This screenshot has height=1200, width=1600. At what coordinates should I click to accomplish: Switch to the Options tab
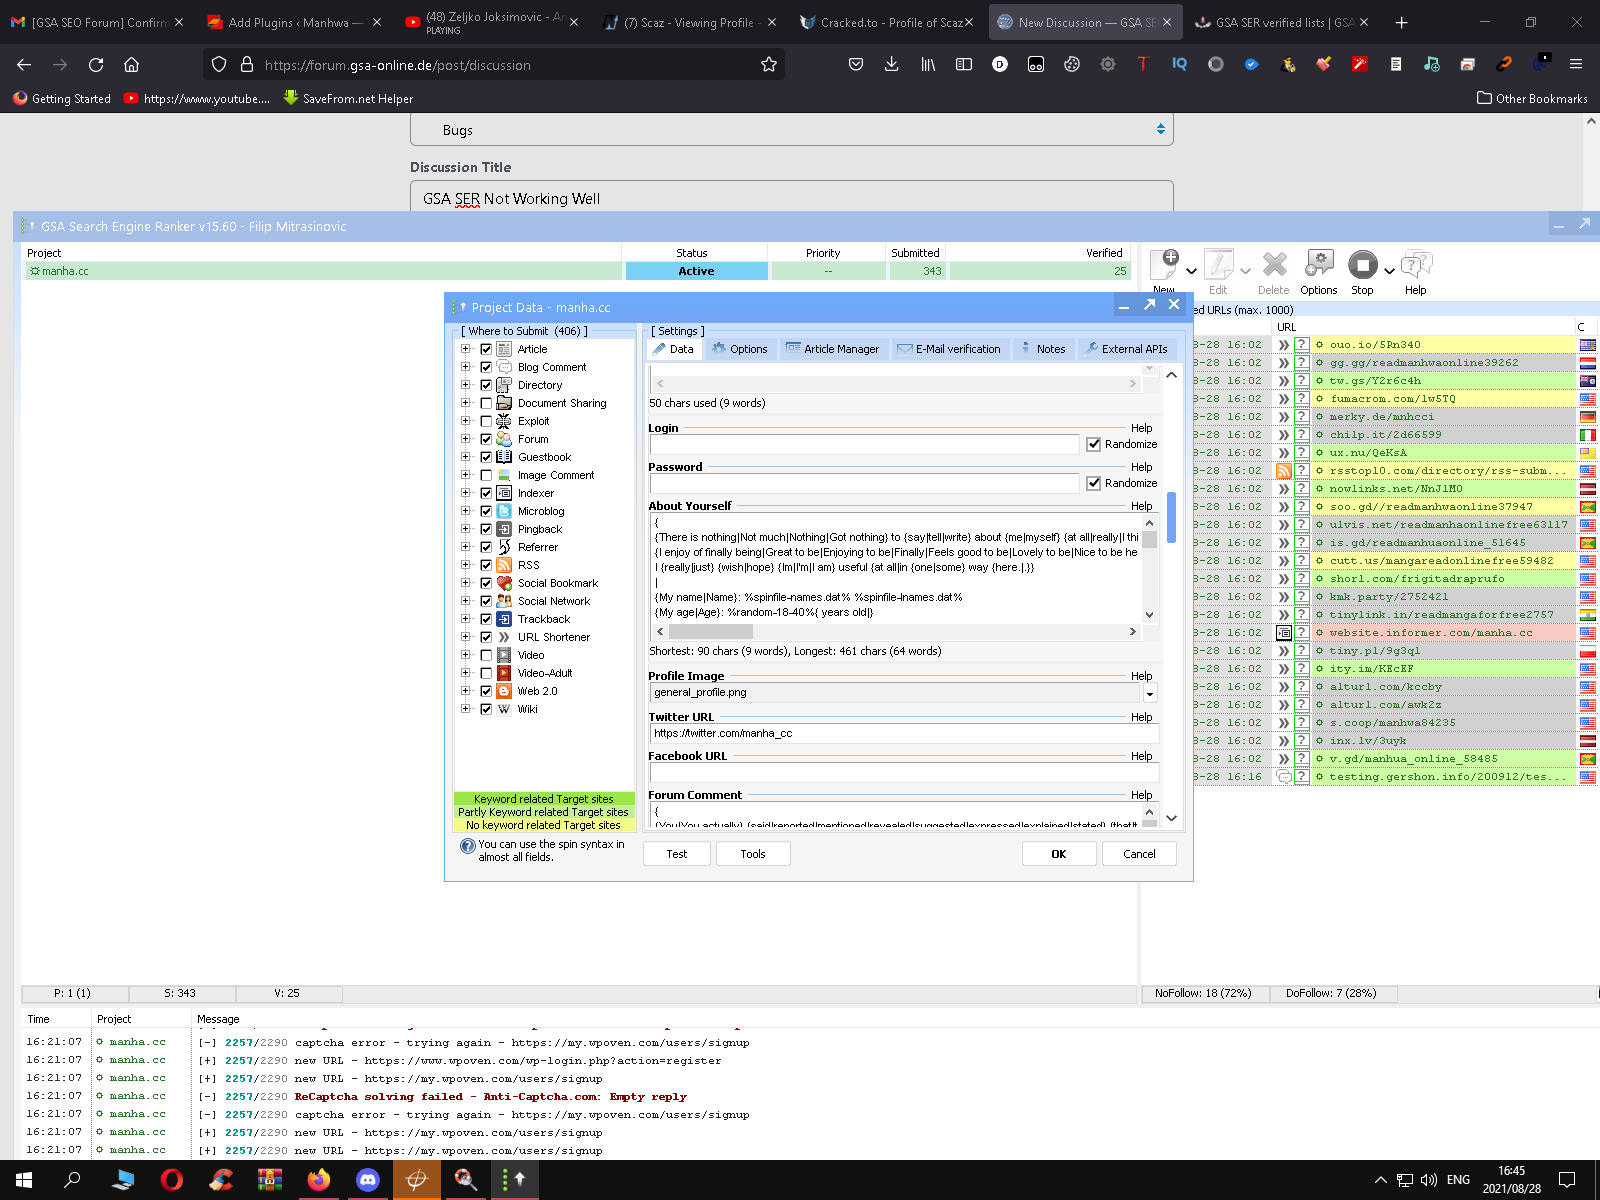740,349
